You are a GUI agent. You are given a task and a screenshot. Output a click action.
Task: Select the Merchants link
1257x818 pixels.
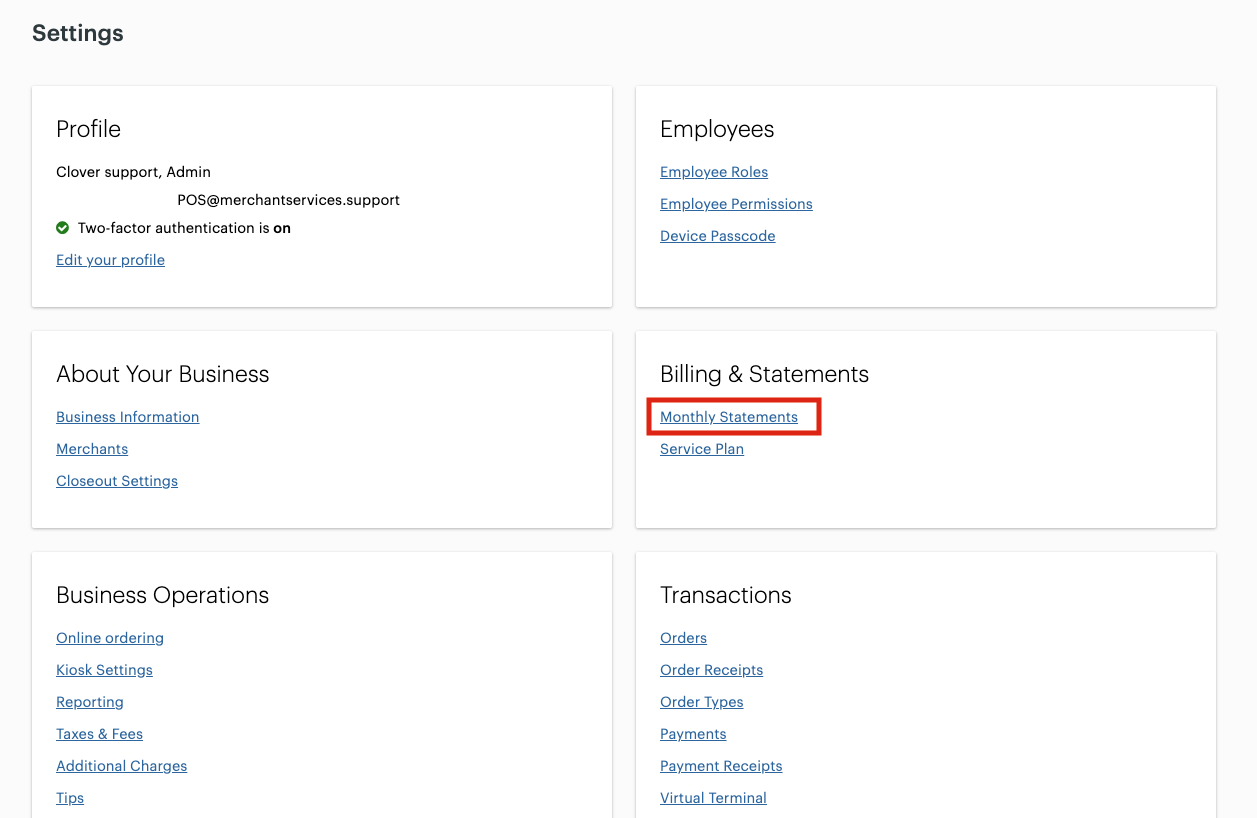click(92, 449)
